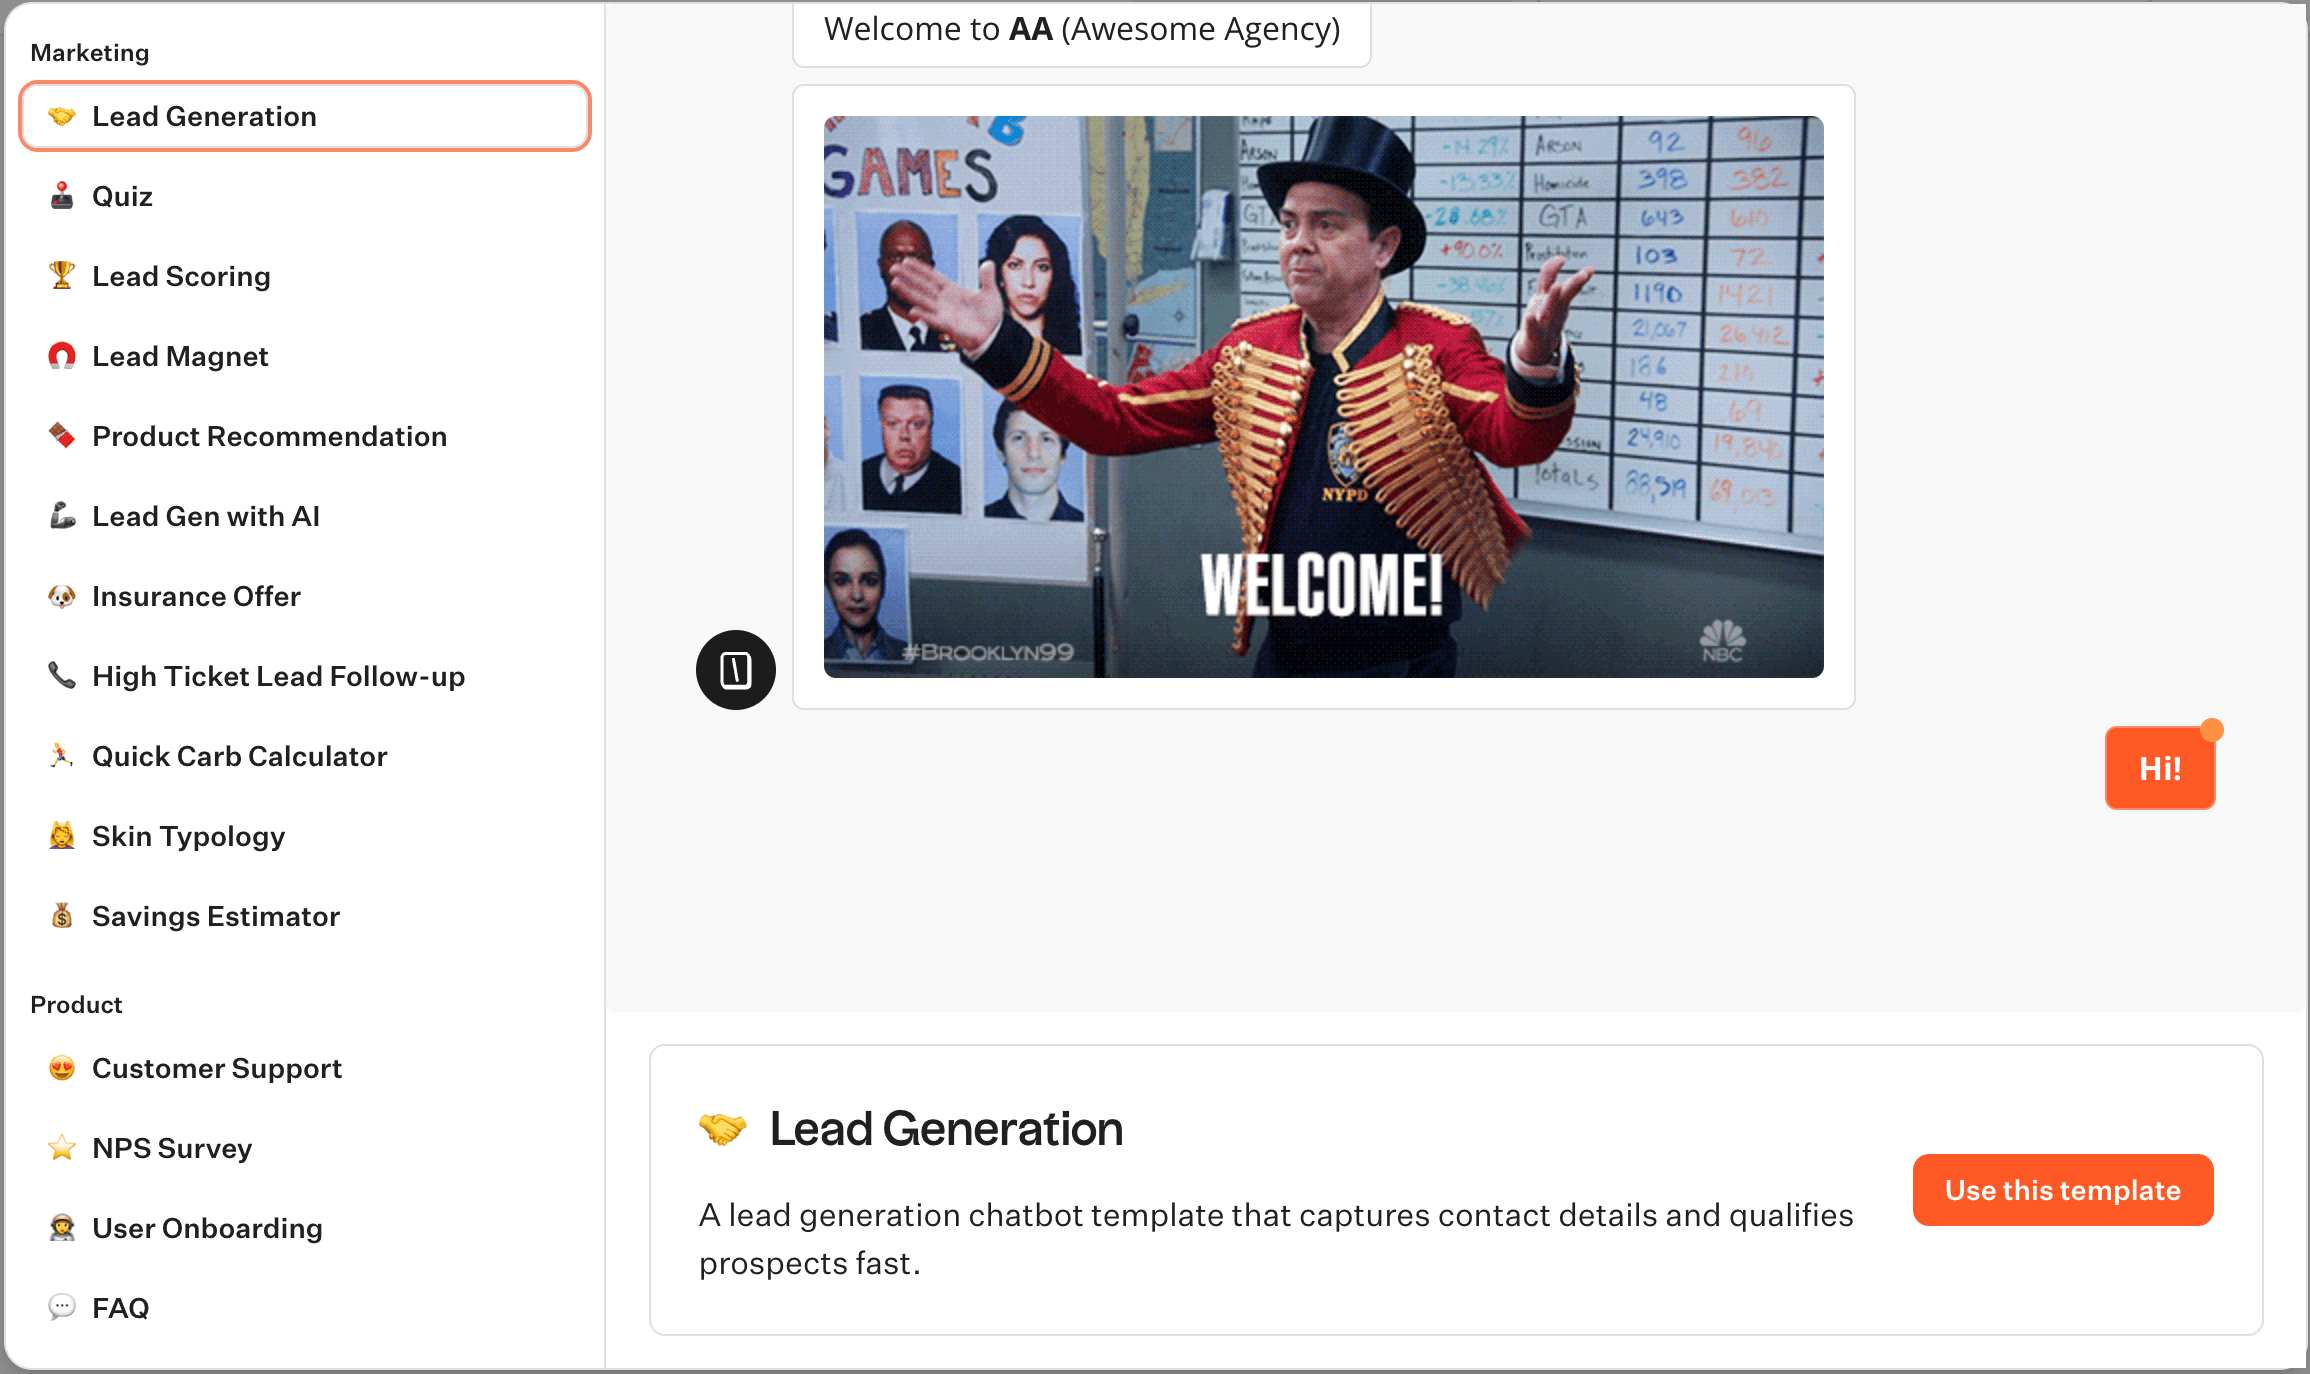Click the heart-eyes emoji for Customer Support
Viewport: 2310px width, 1374px height.
[x=62, y=1068]
